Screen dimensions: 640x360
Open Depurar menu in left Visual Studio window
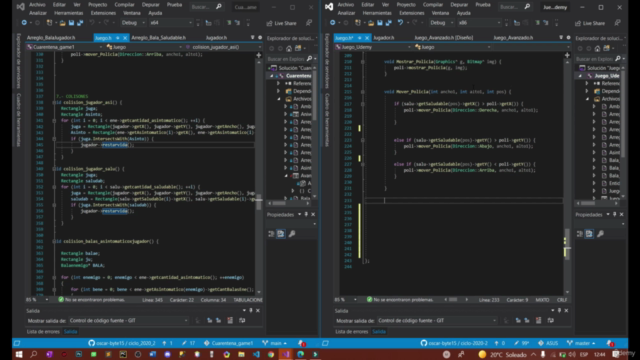pyautogui.click(x=151, y=5)
